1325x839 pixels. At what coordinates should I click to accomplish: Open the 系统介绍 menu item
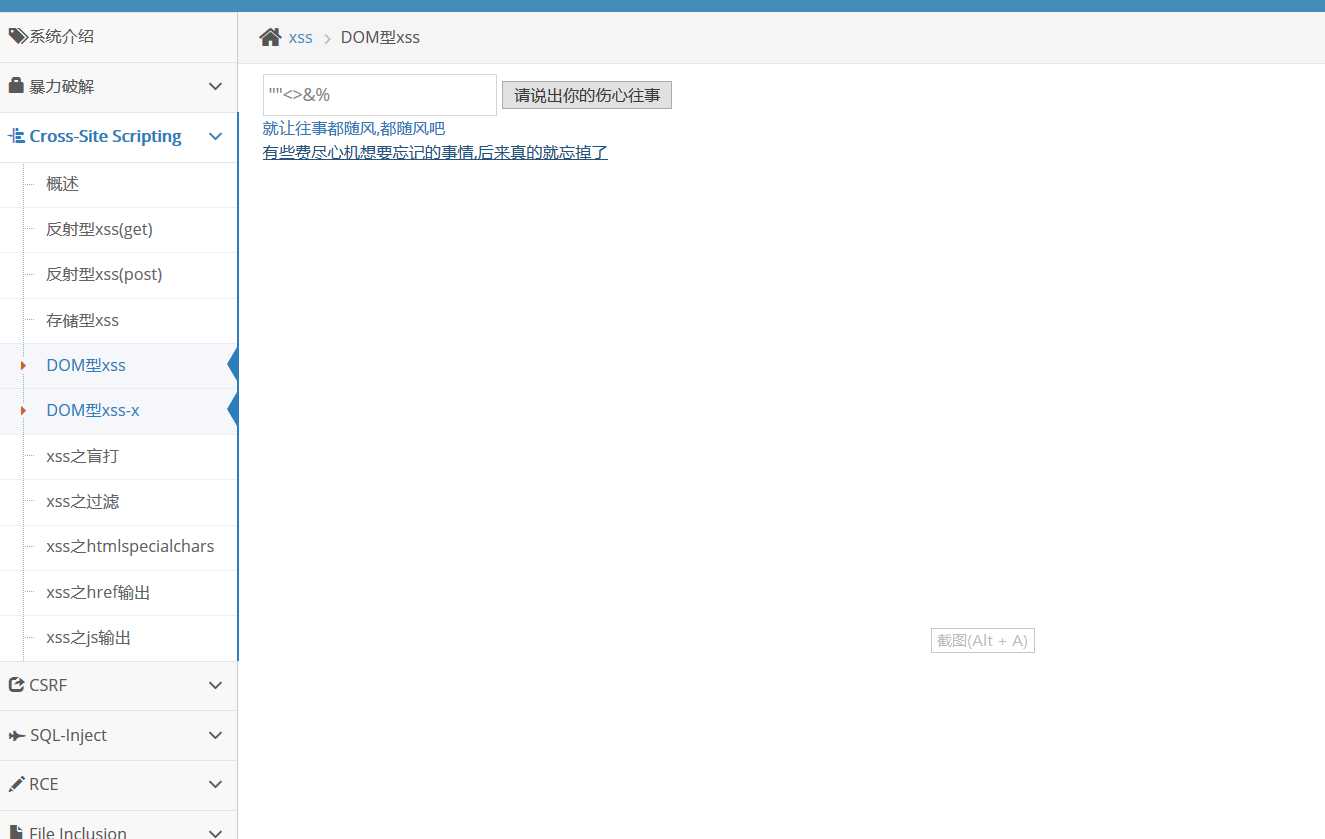119,37
